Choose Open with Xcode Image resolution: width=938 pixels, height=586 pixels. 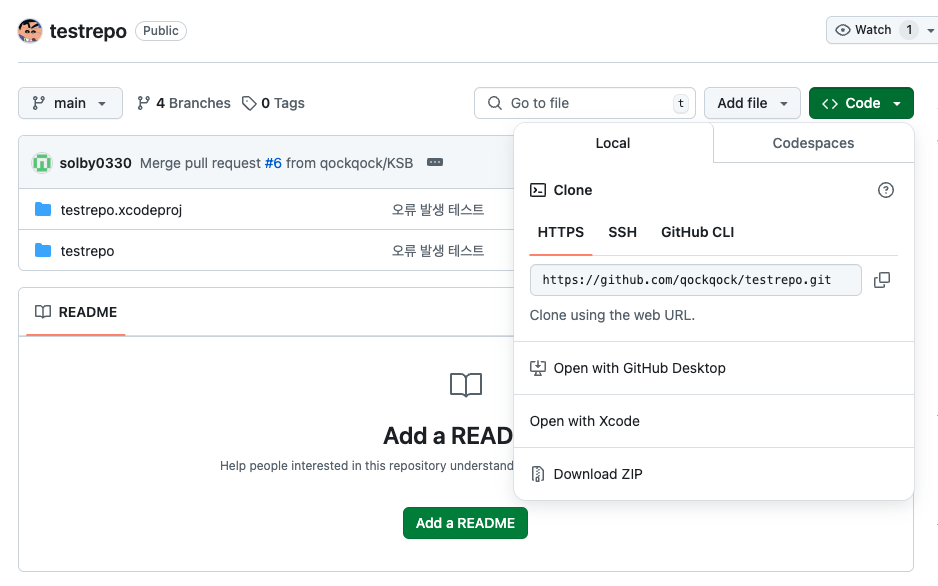[713, 421]
